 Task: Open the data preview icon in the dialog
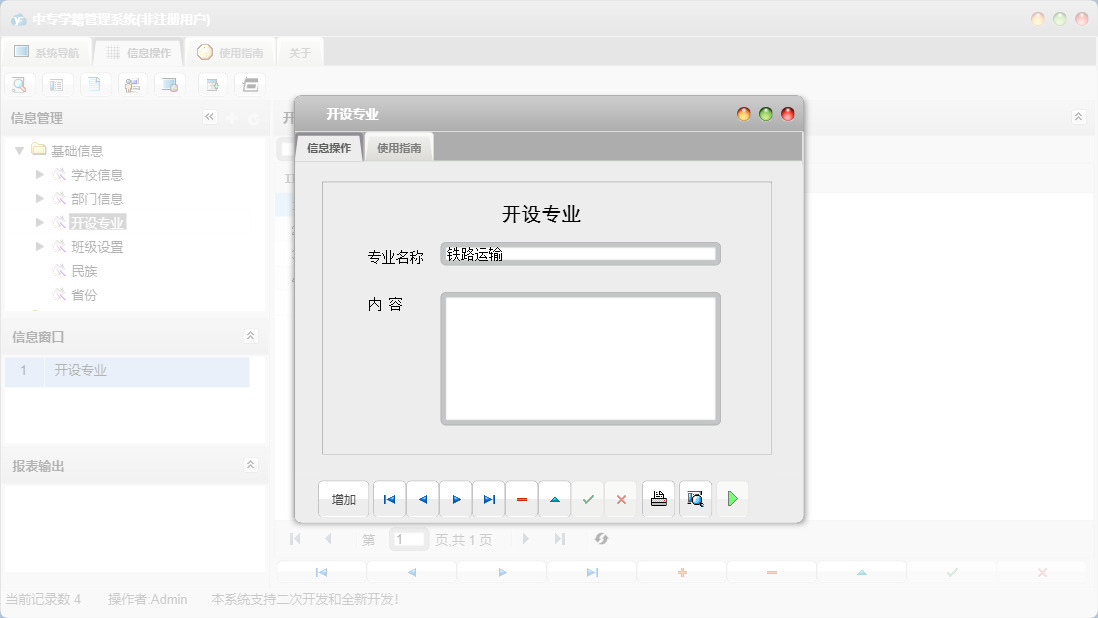click(695, 498)
